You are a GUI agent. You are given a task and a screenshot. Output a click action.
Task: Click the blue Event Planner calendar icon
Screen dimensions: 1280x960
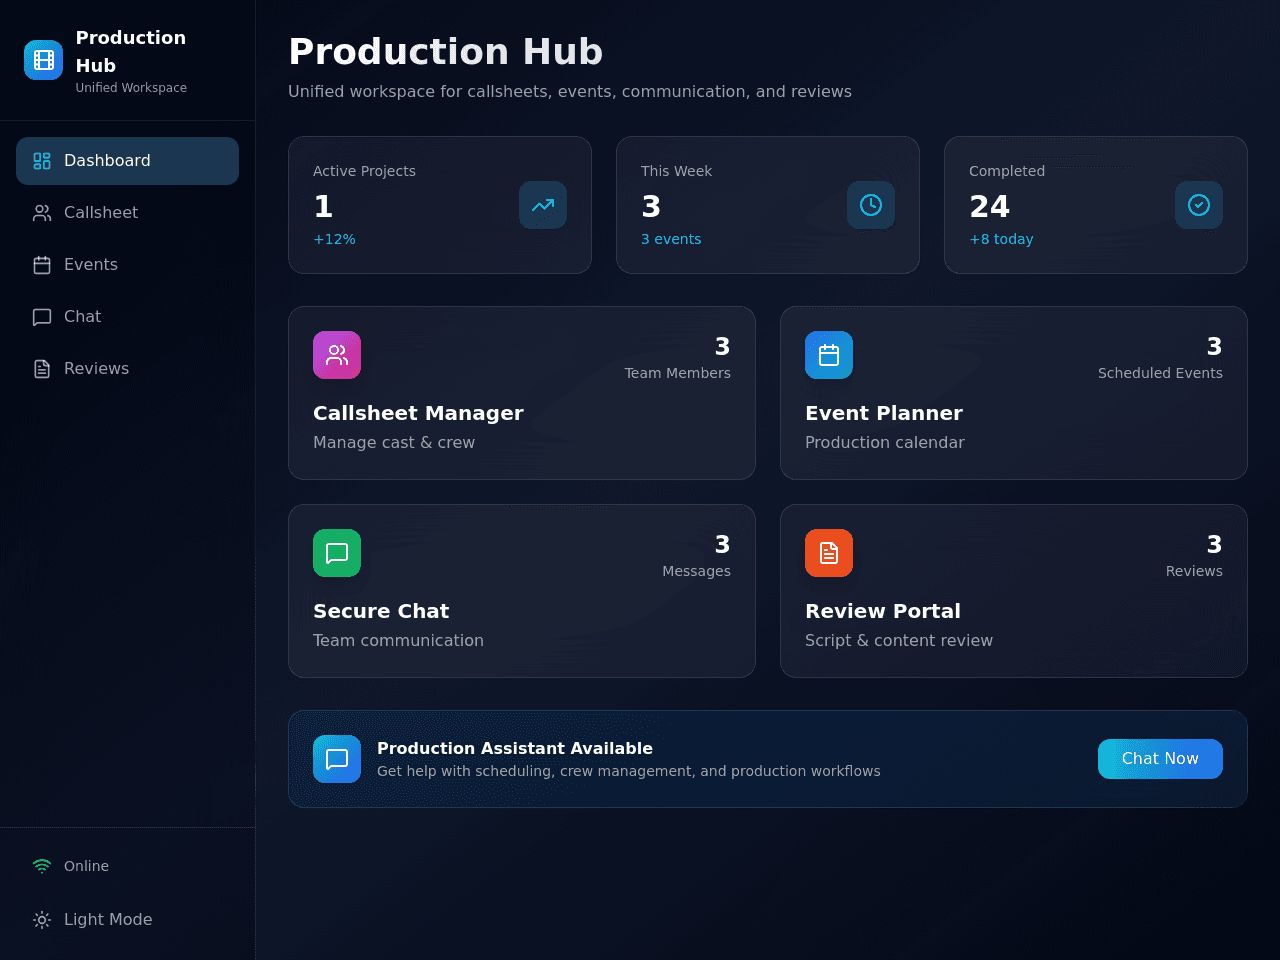[x=829, y=355]
